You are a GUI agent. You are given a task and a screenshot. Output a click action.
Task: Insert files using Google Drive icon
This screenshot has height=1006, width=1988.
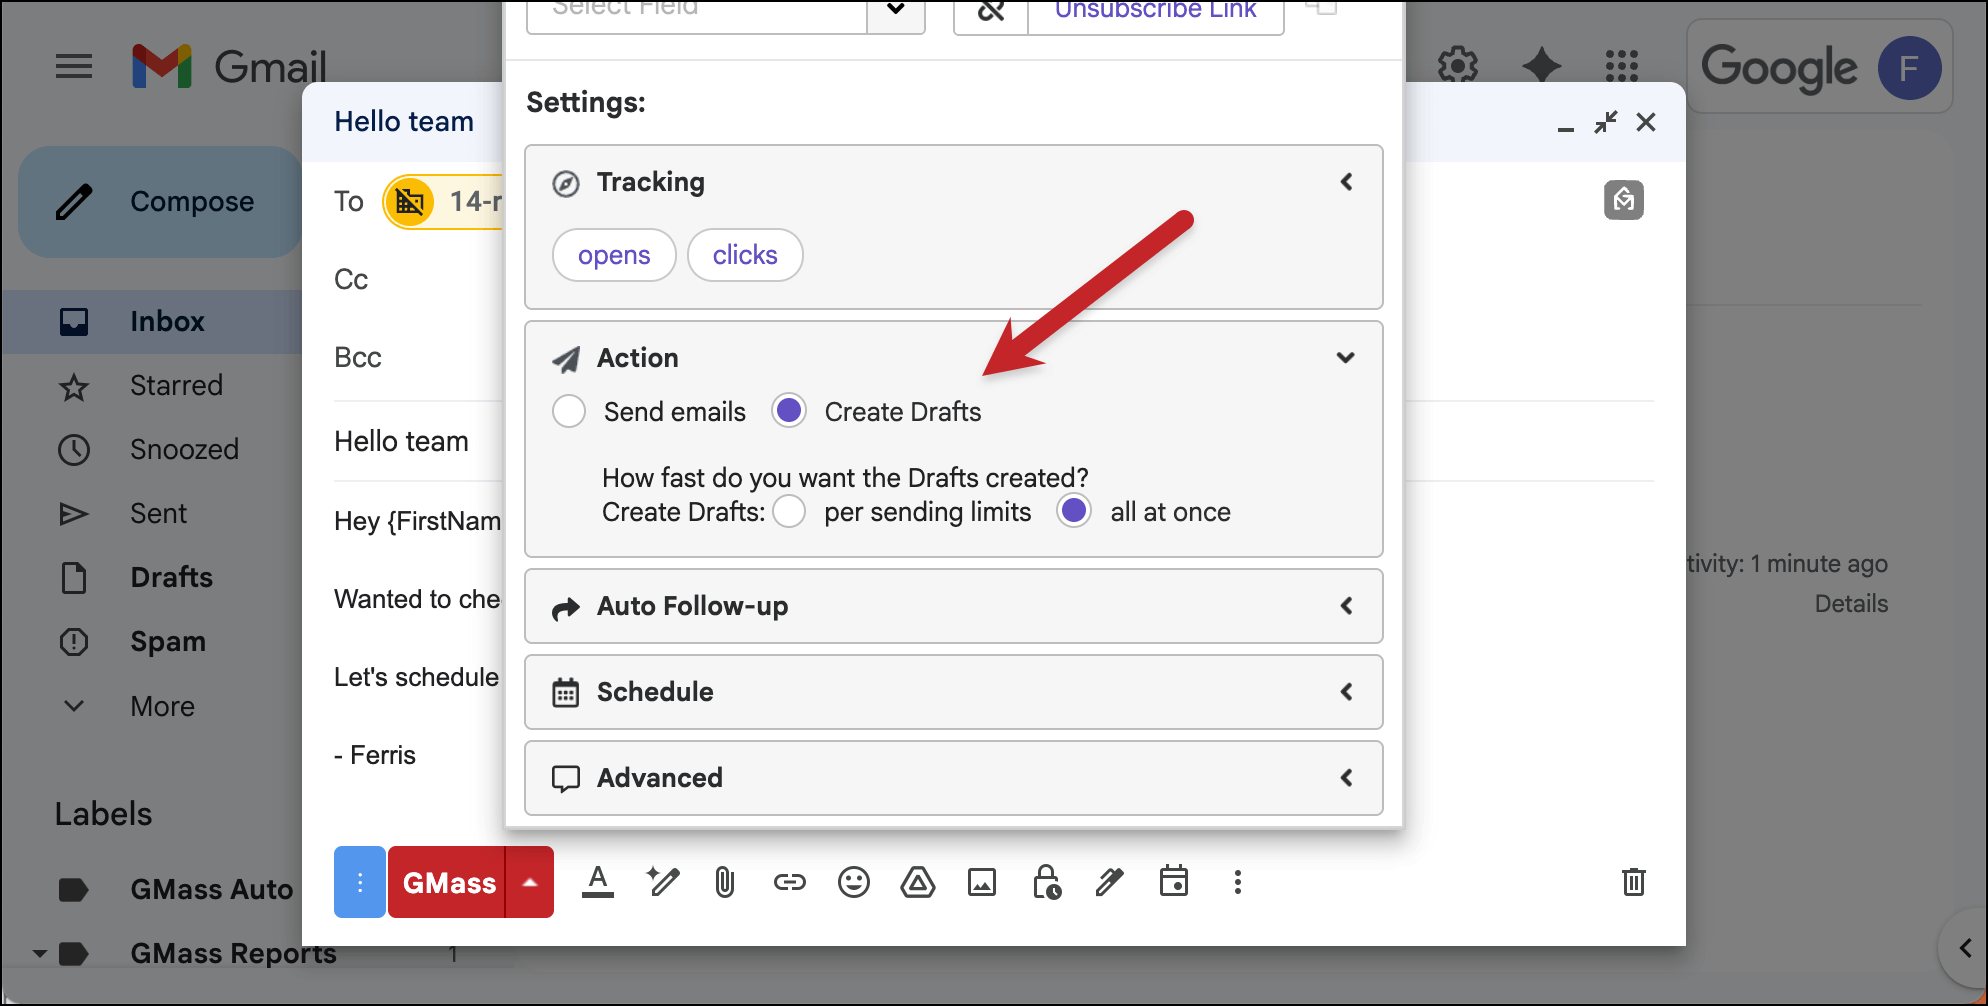(x=917, y=882)
